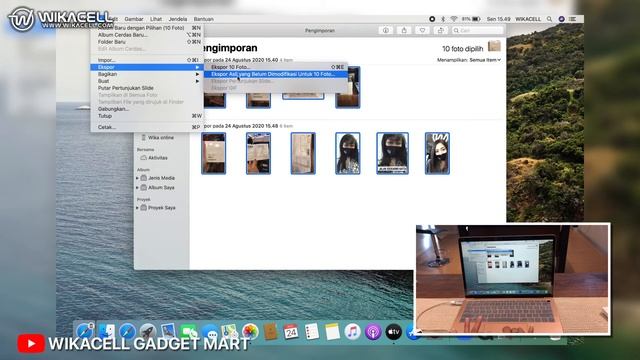
Task: Open FaceTime from the Dock
Action: click(x=189, y=332)
